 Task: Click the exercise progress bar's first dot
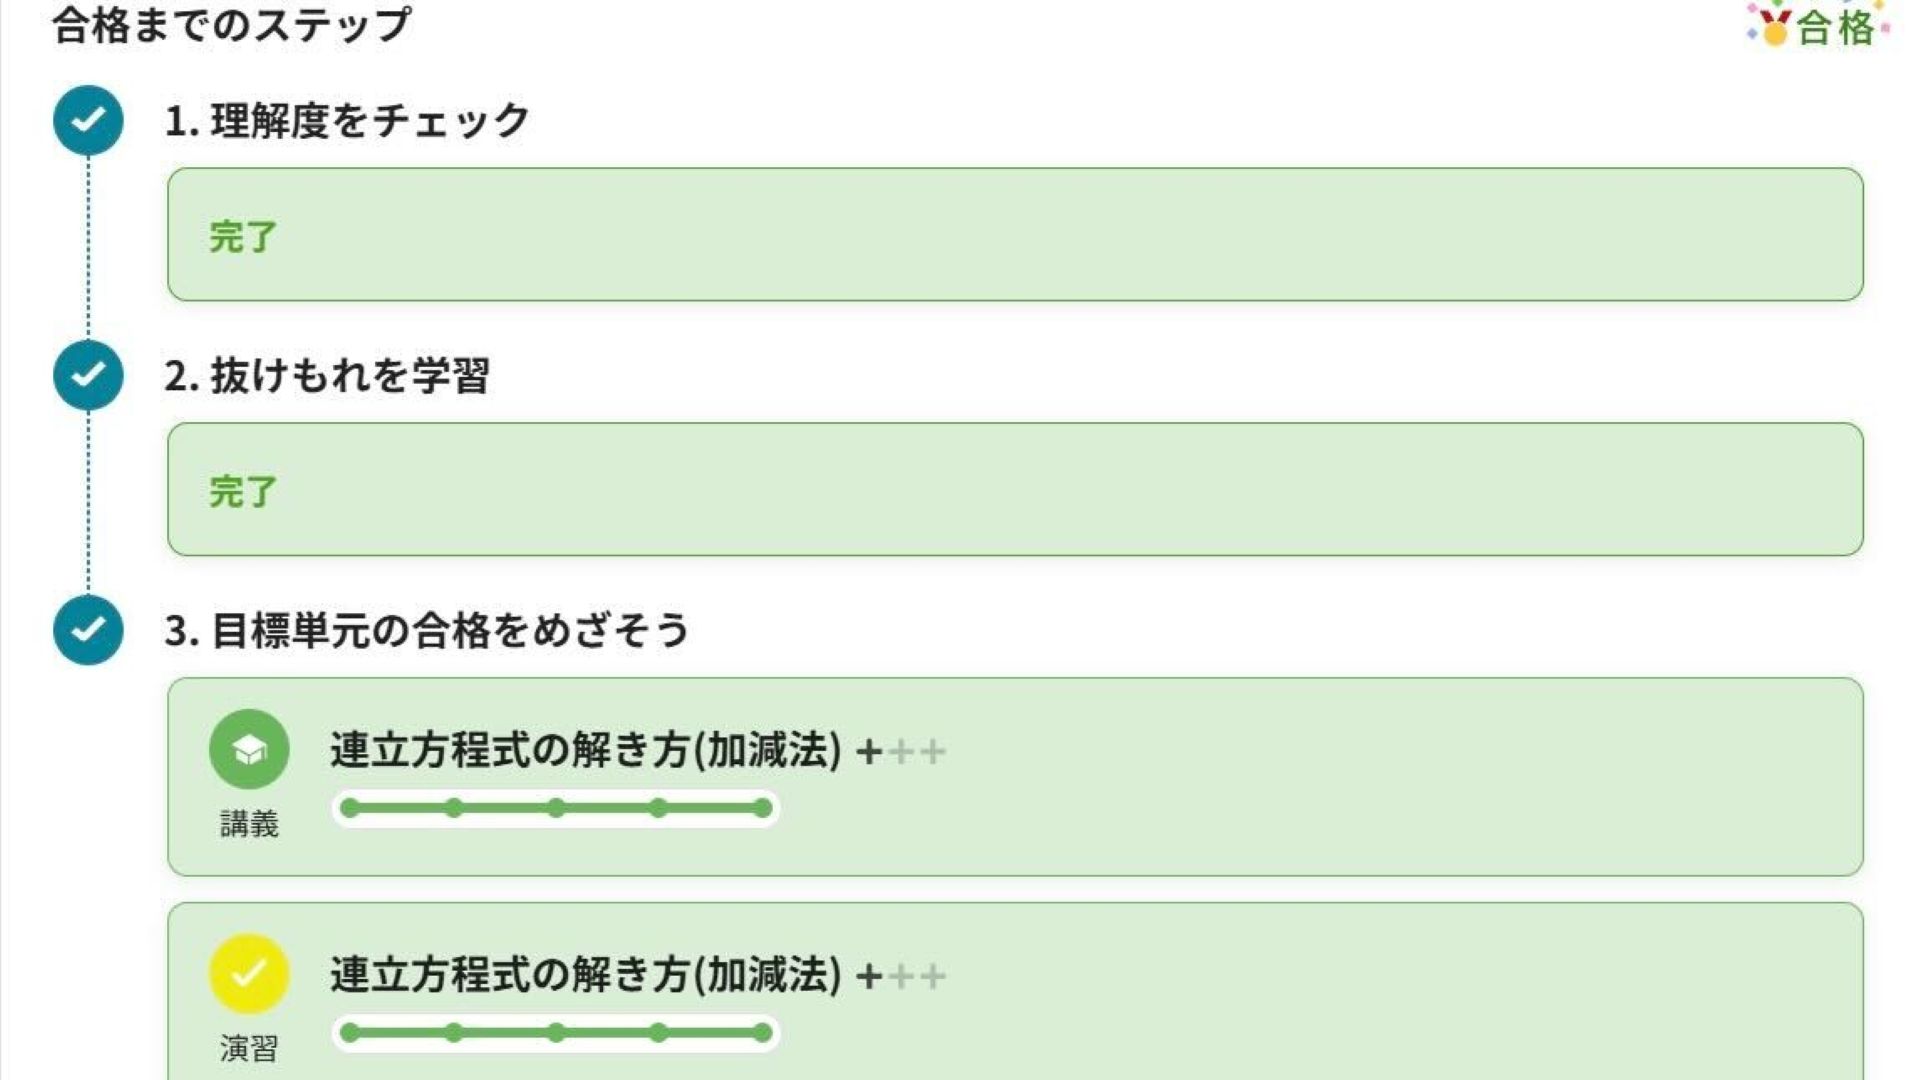(350, 1032)
